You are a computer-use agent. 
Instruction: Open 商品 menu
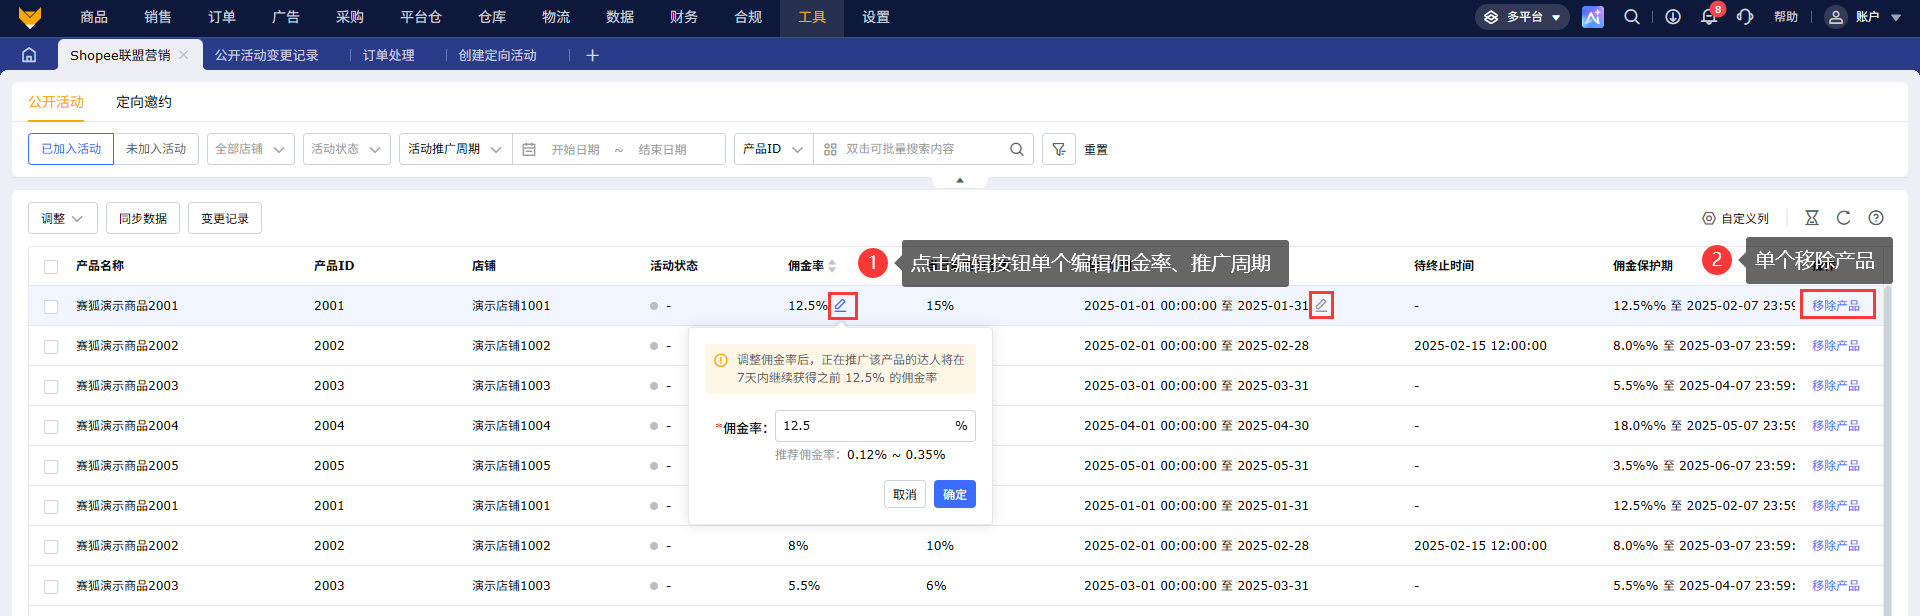pyautogui.click(x=94, y=17)
